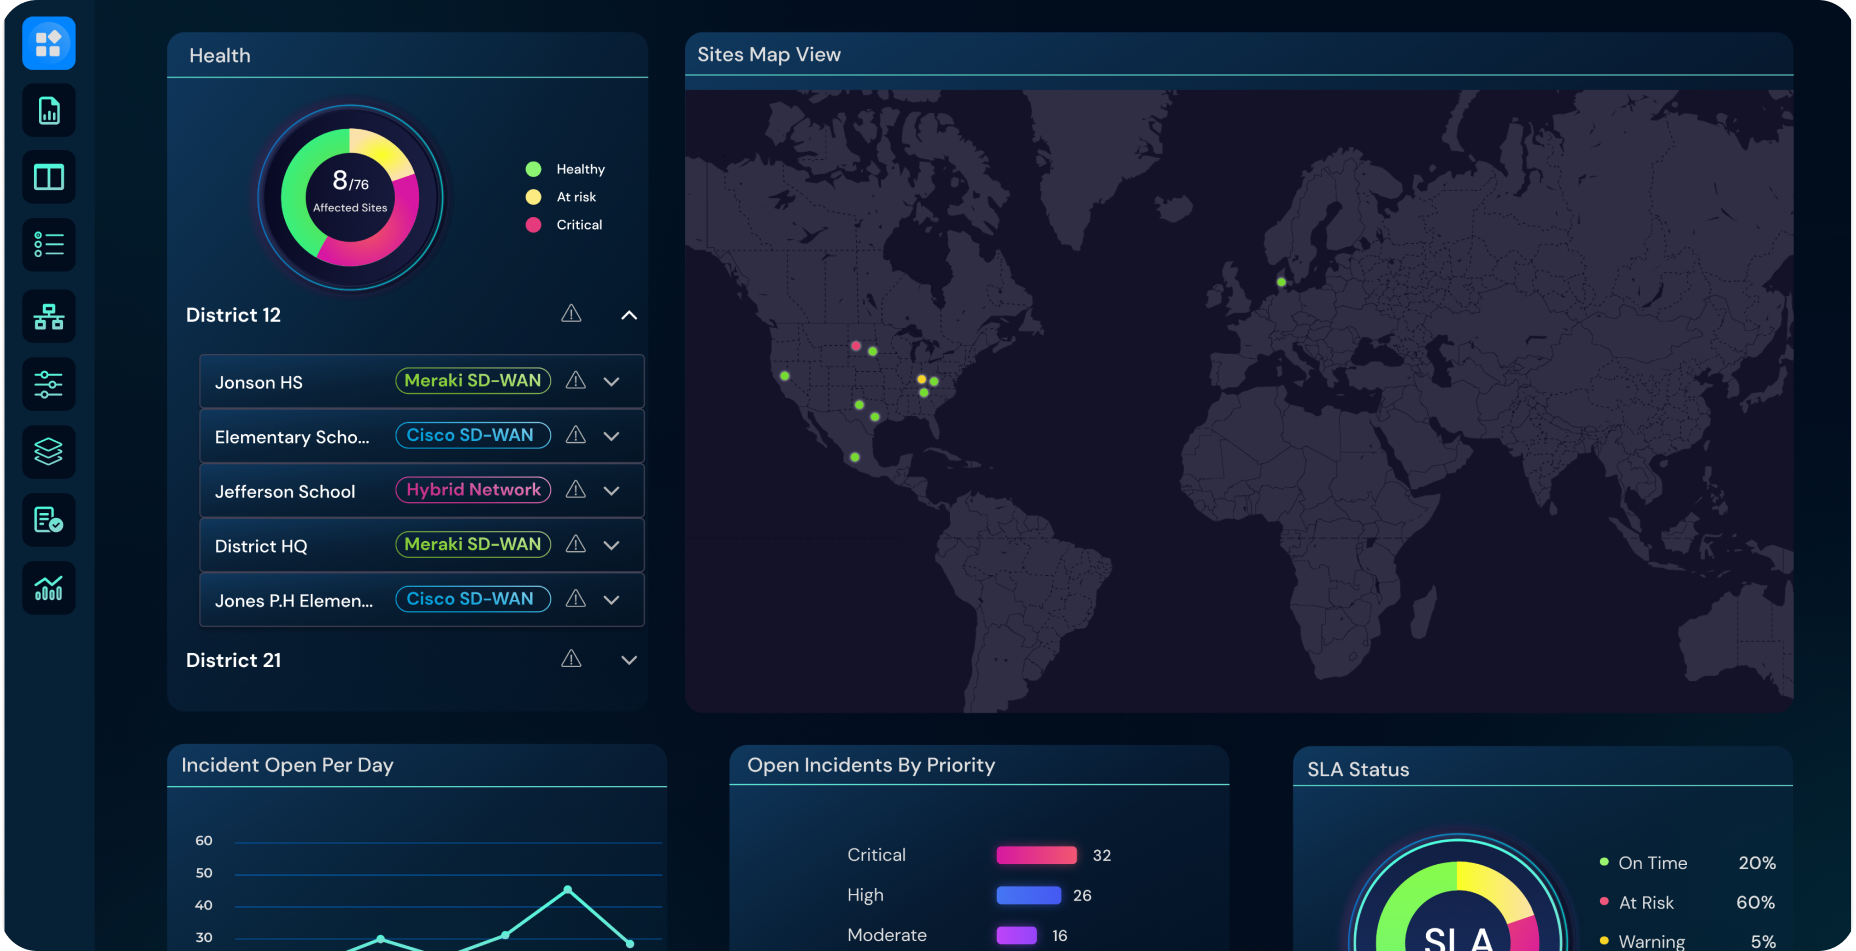The width and height of the screenshot is (1856, 951).
Task: Click the High count value 26
Action: (1082, 895)
